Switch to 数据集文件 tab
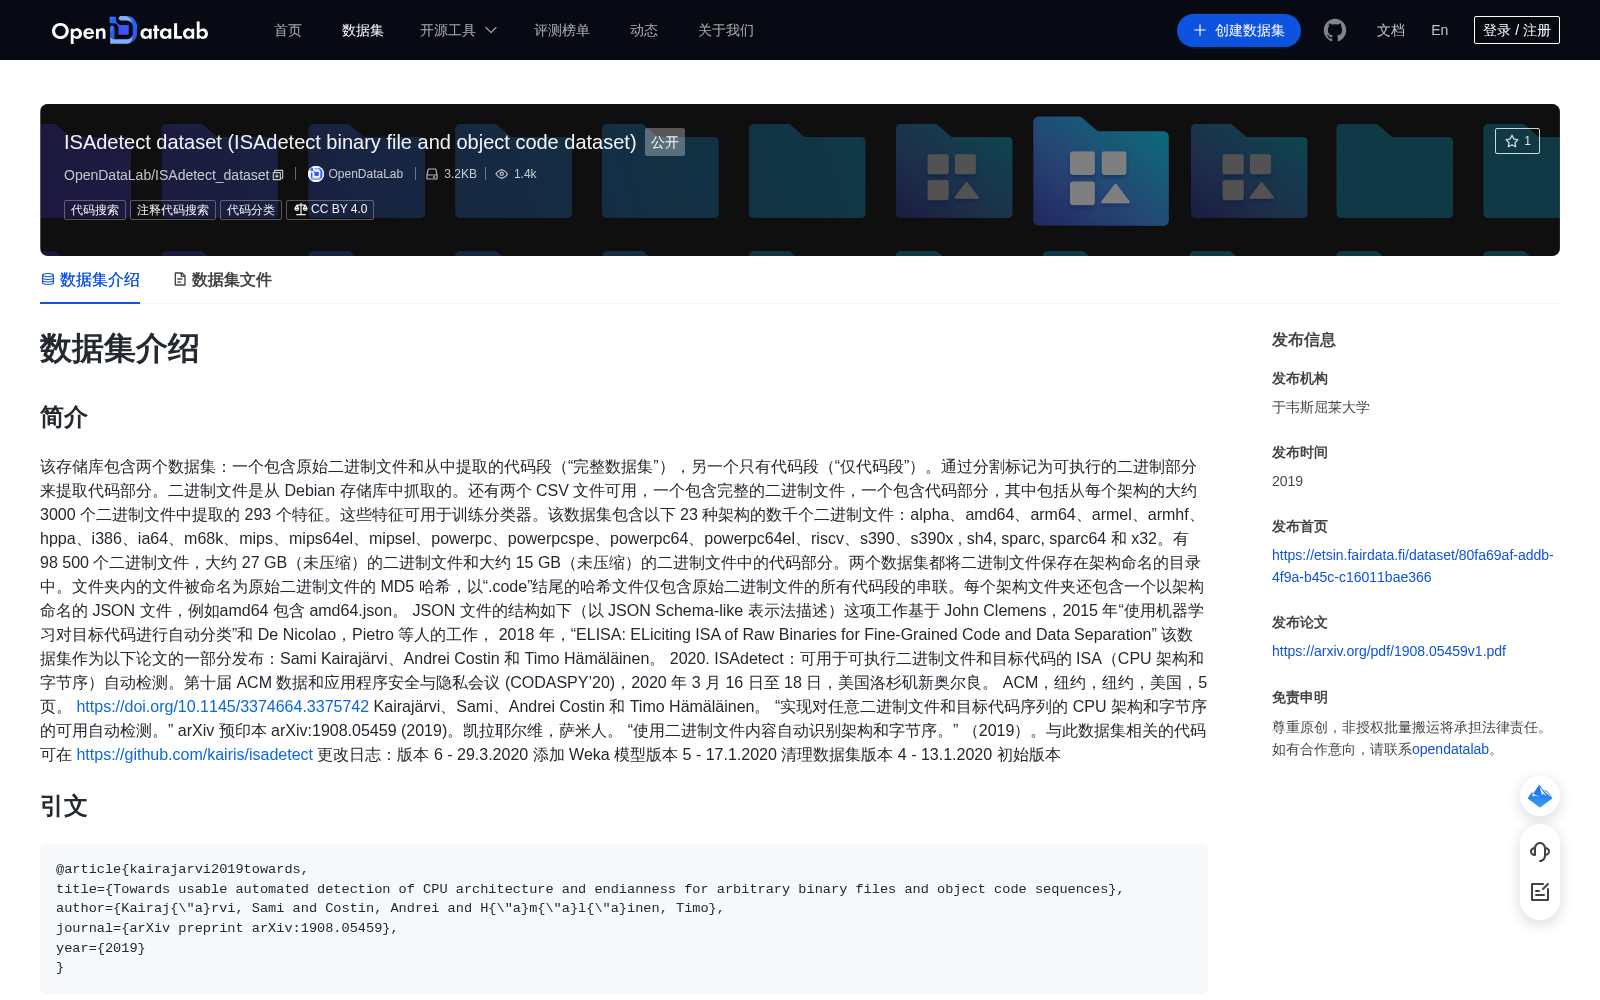This screenshot has width=1600, height=1000. [222, 280]
